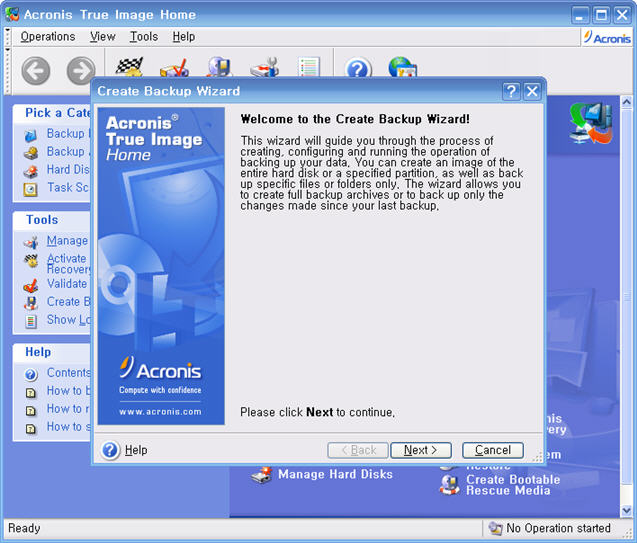This screenshot has width=637, height=543.
Task: Click the backup arrows icon in main pane
Action: [x=591, y=124]
